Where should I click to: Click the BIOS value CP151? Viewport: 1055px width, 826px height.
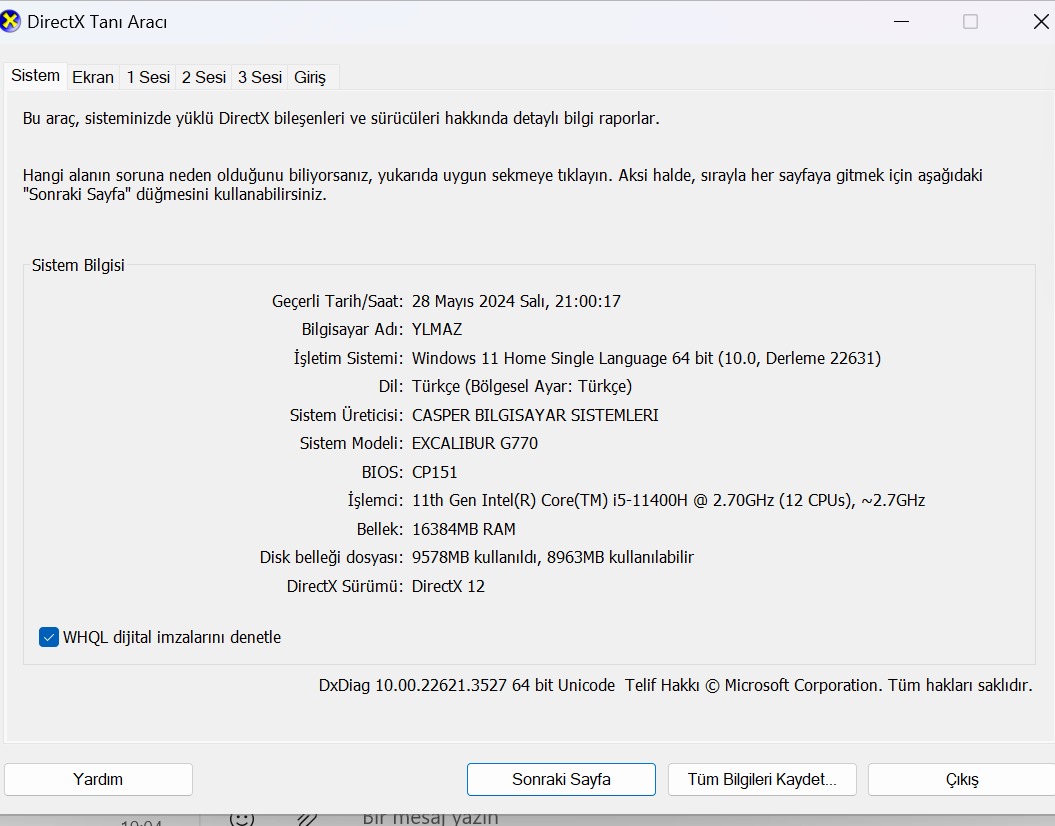coord(435,472)
